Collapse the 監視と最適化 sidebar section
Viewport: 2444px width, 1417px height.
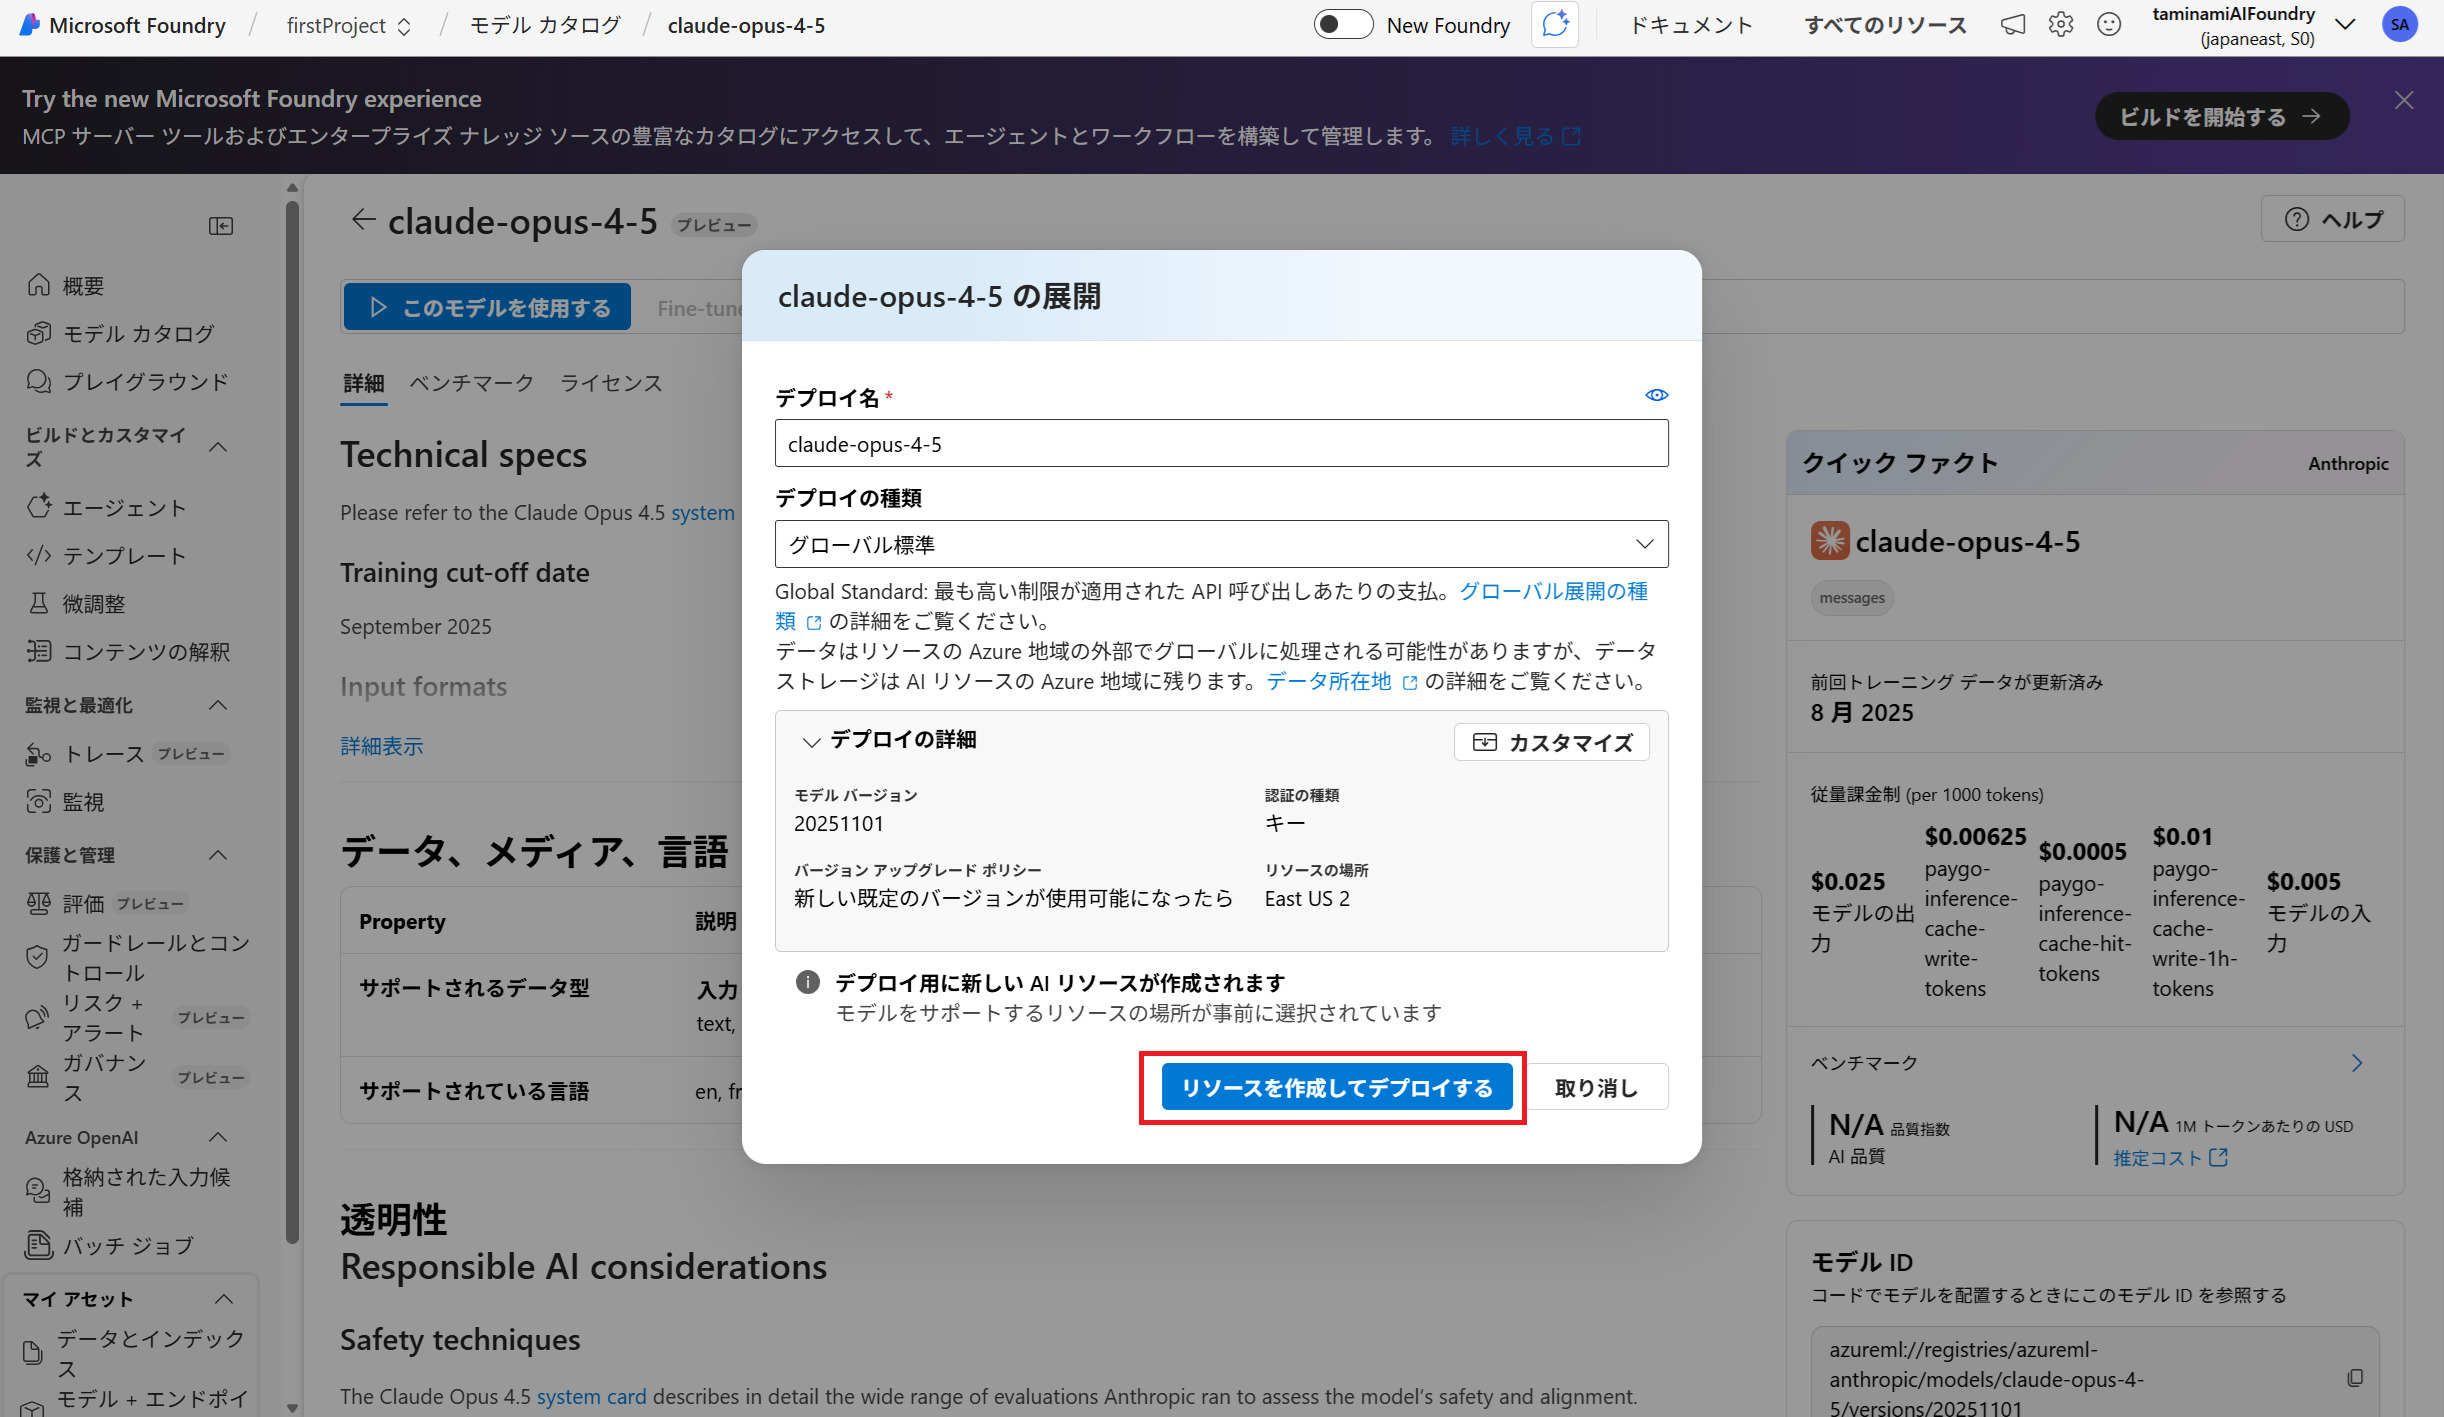click(218, 705)
